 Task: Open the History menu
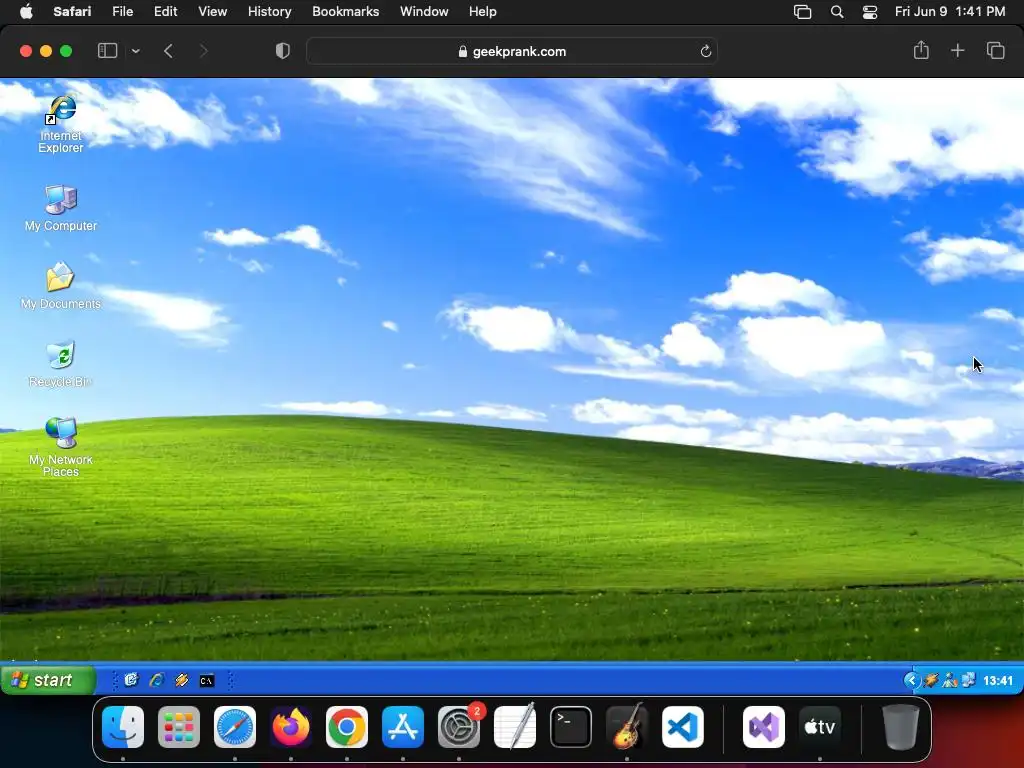pyautogui.click(x=269, y=11)
